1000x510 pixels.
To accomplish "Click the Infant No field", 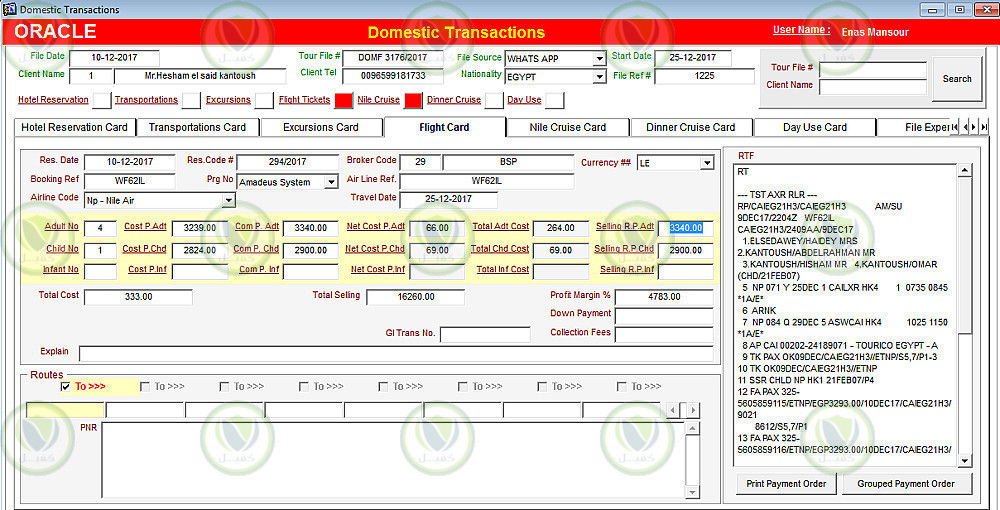I will tap(100, 272).
